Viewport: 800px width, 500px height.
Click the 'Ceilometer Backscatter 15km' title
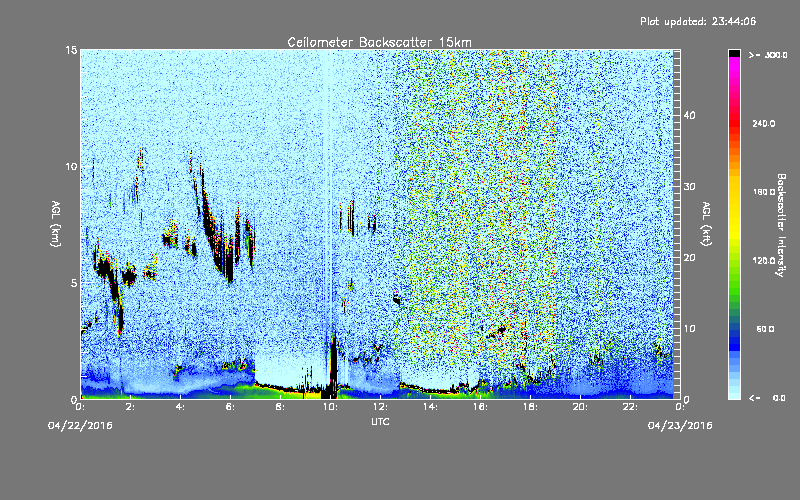(x=379, y=42)
